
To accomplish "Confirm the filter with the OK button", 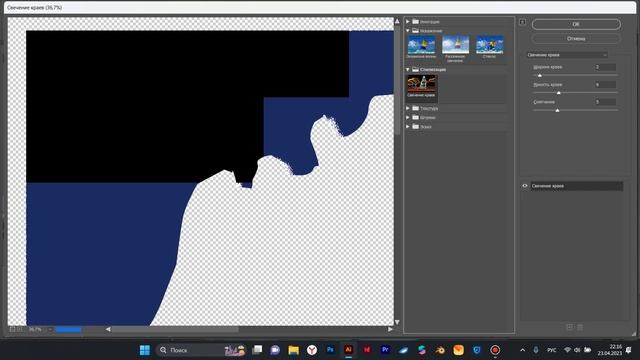I will tap(576, 24).
